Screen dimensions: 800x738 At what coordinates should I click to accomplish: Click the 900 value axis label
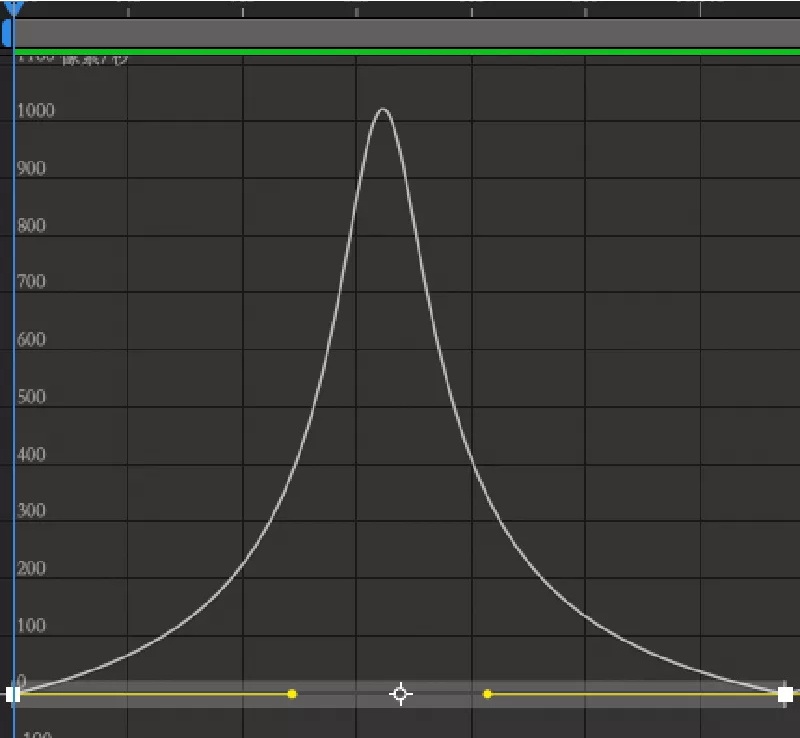(x=31, y=168)
